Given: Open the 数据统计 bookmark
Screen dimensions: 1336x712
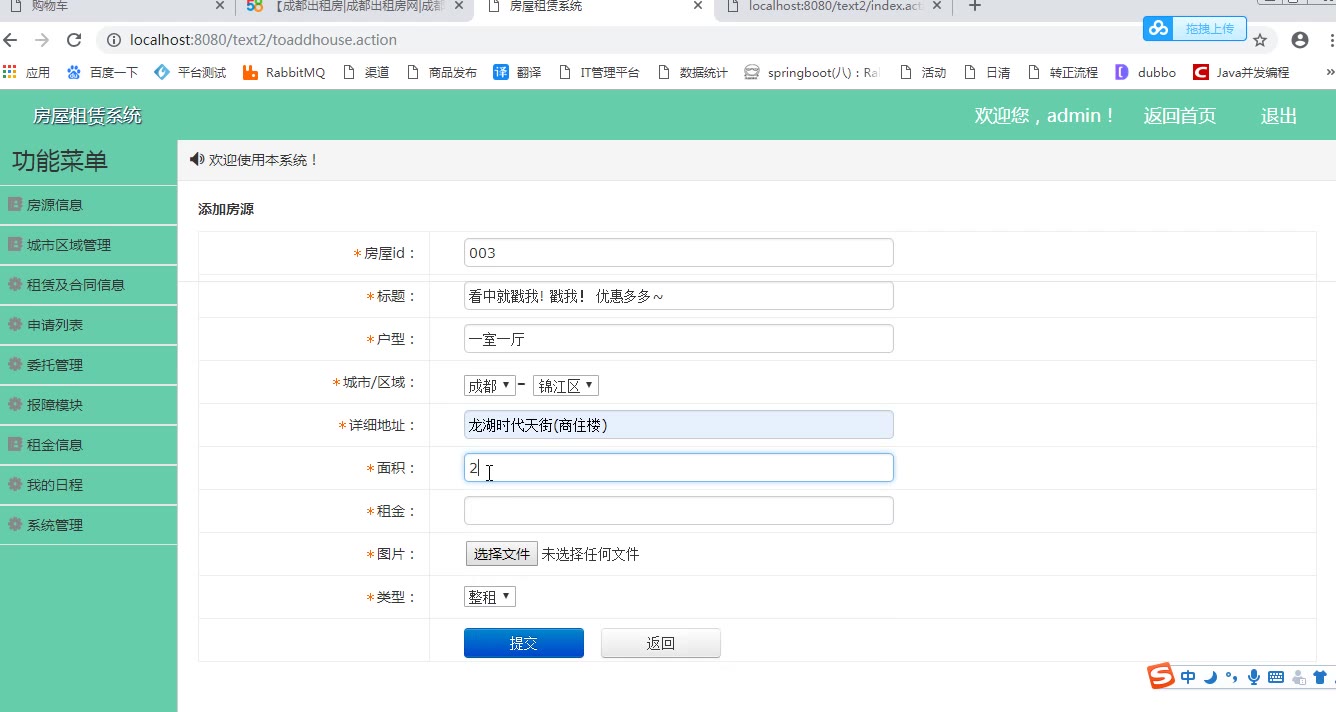Looking at the screenshot, I should coord(692,72).
